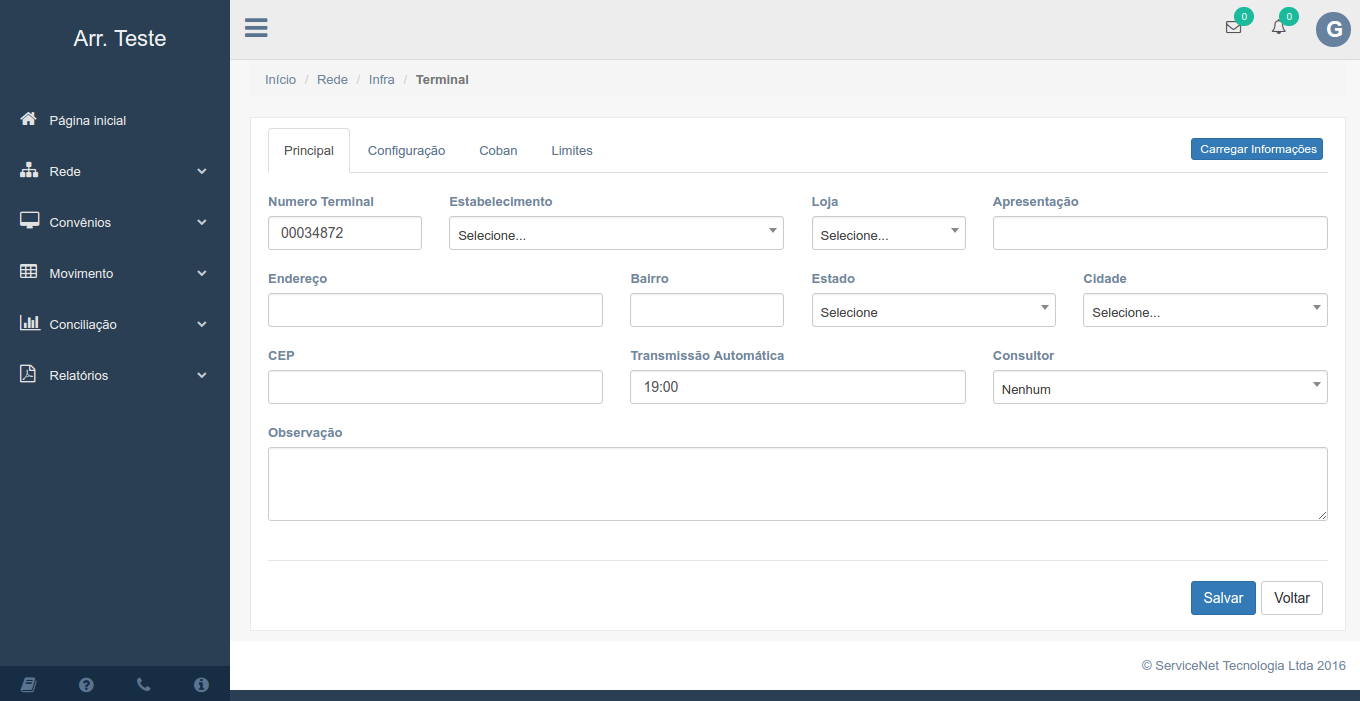Switch to the Limites tab
Screen dimensions: 1360x701
click(x=572, y=151)
